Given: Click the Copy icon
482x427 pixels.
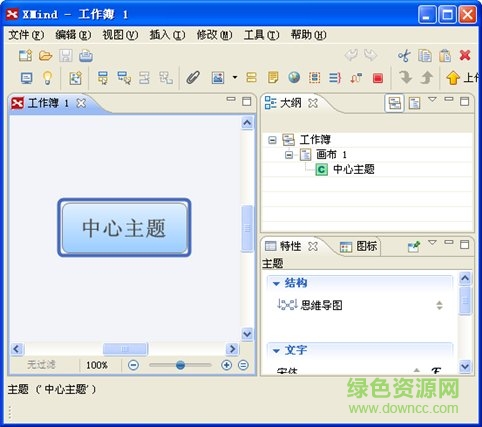Looking at the screenshot, I should 425,55.
